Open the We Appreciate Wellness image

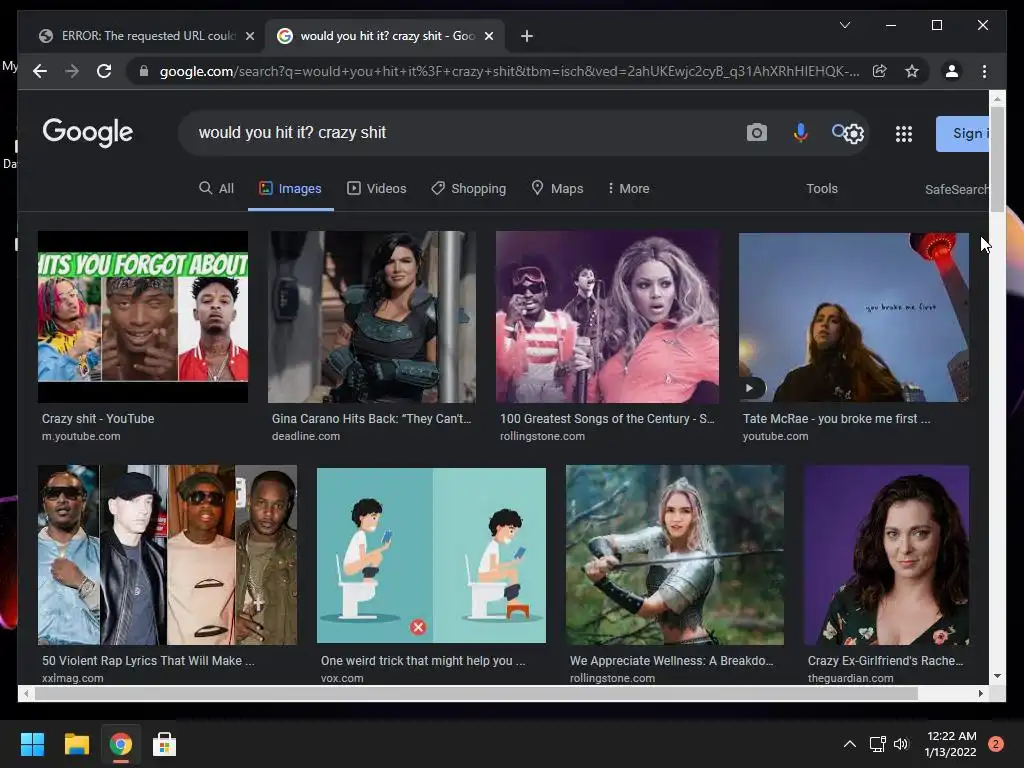pos(675,555)
